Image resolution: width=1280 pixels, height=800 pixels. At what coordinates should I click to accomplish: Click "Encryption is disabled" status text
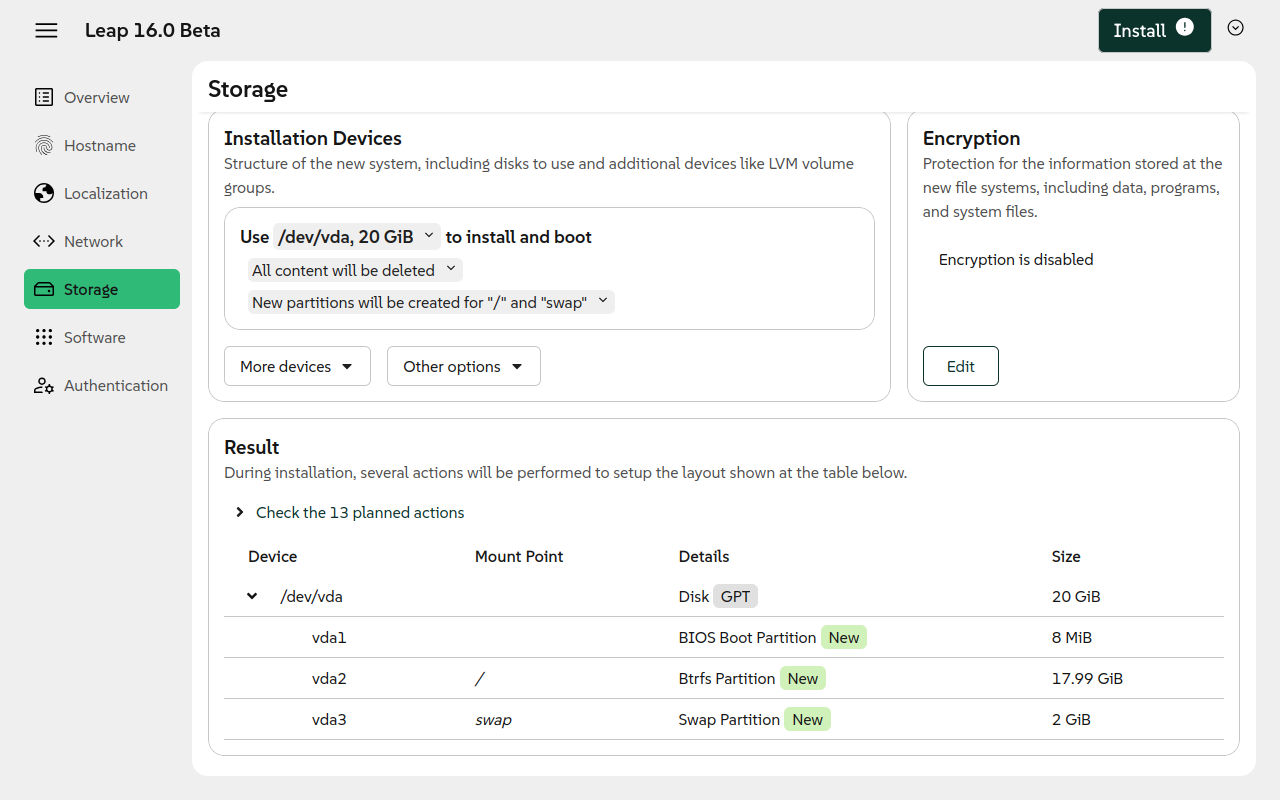tap(1016, 259)
